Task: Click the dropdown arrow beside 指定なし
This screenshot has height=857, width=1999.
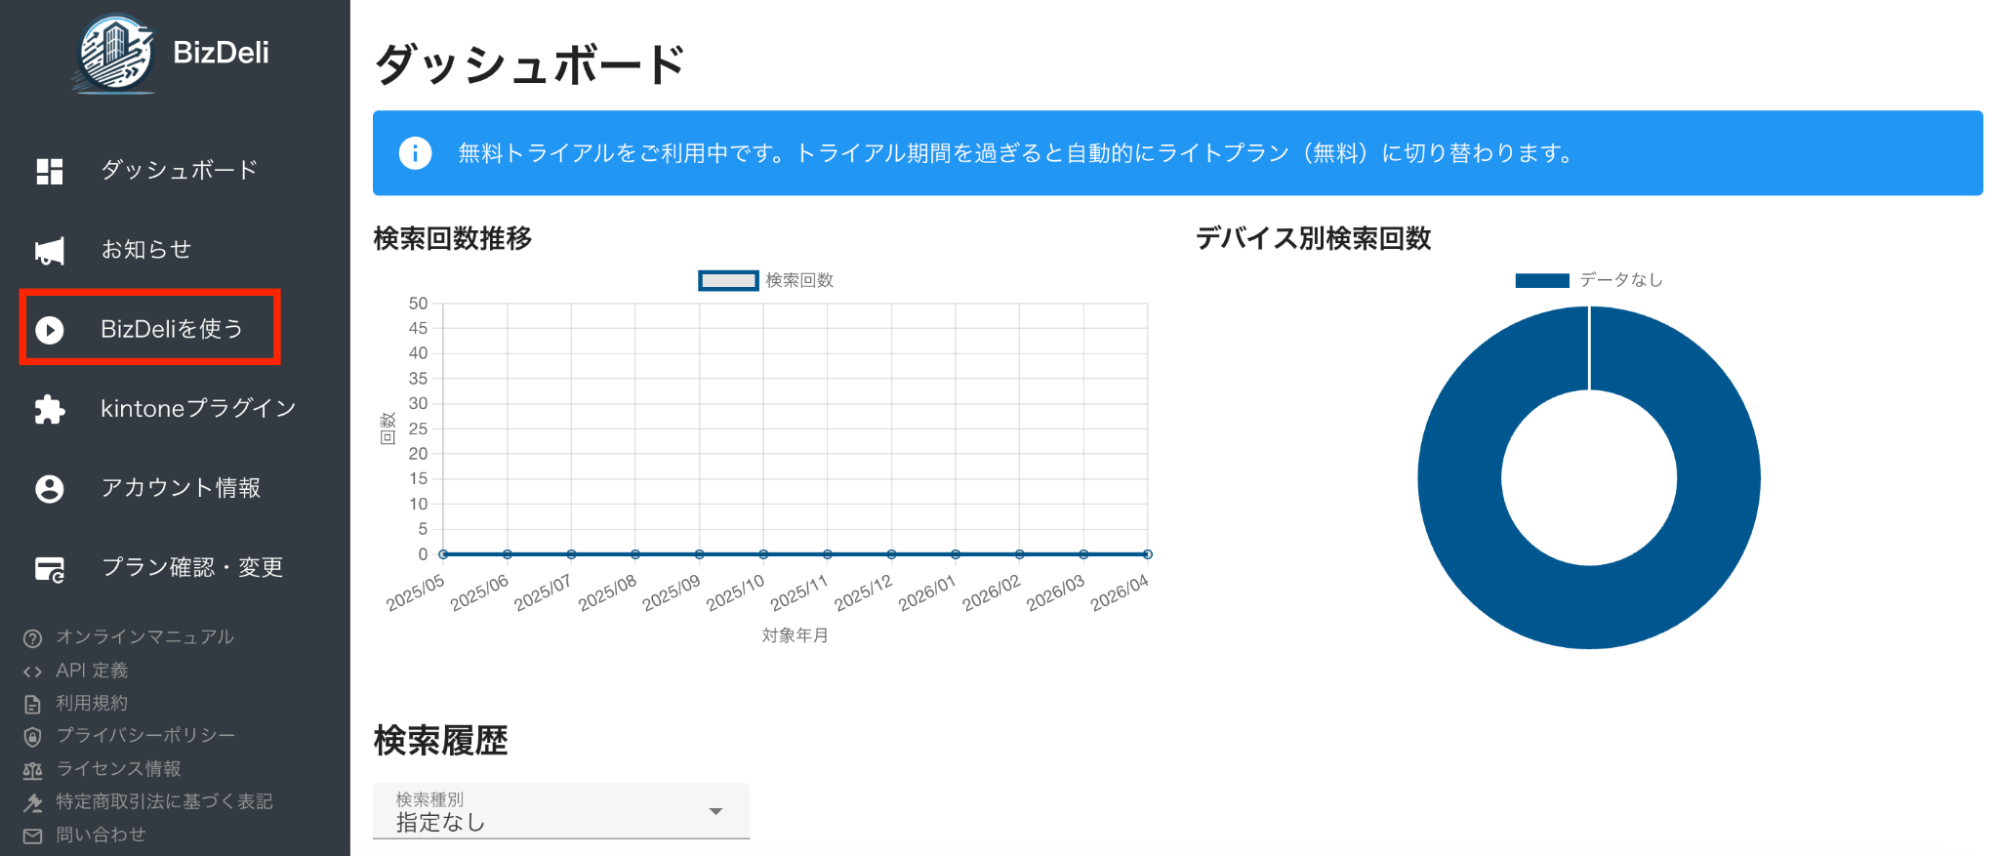Action: coord(715,811)
